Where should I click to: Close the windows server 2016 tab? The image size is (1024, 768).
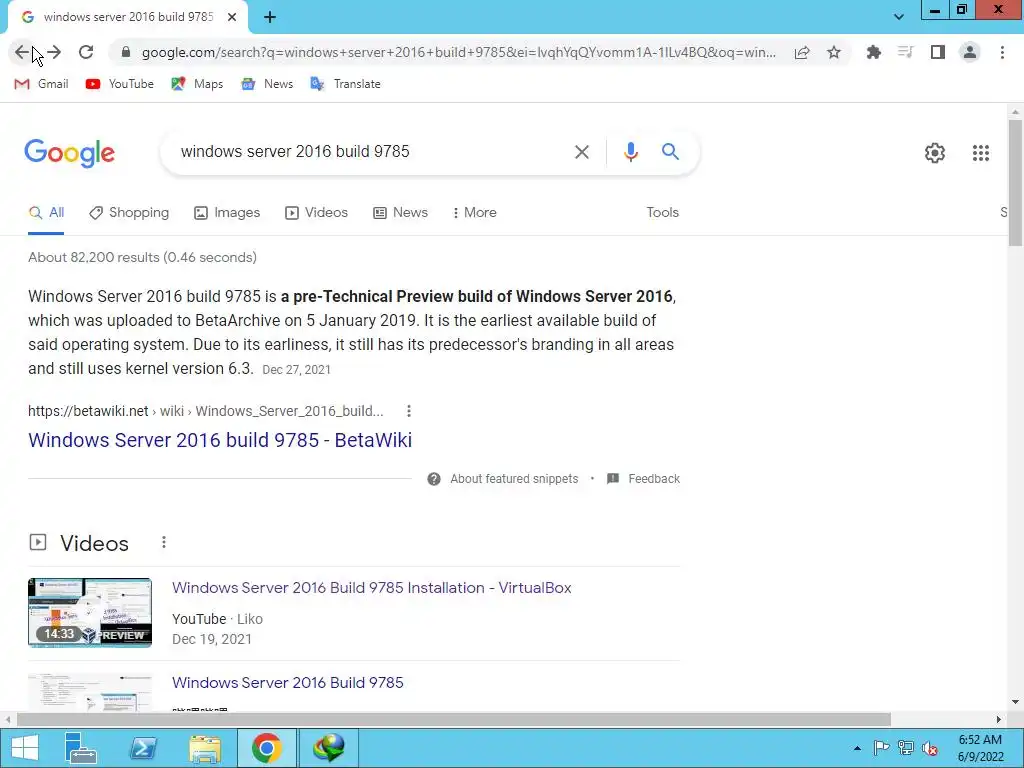tap(232, 17)
